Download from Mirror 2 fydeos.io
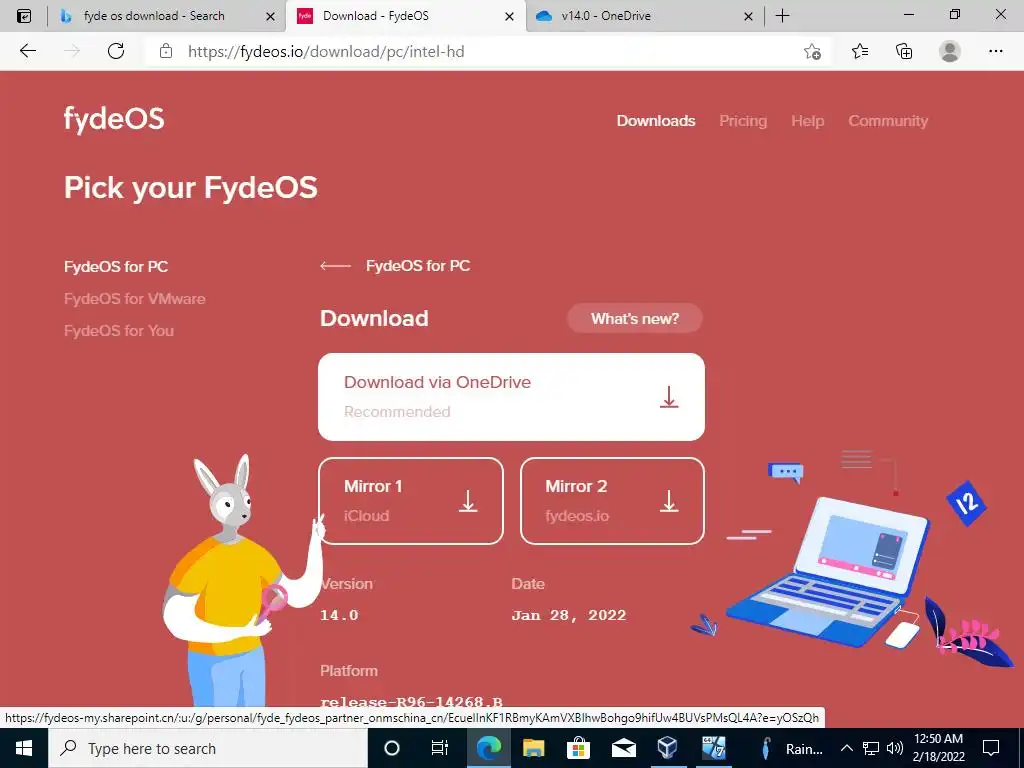This screenshot has width=1024, height=768. click(x=612, y=501)
